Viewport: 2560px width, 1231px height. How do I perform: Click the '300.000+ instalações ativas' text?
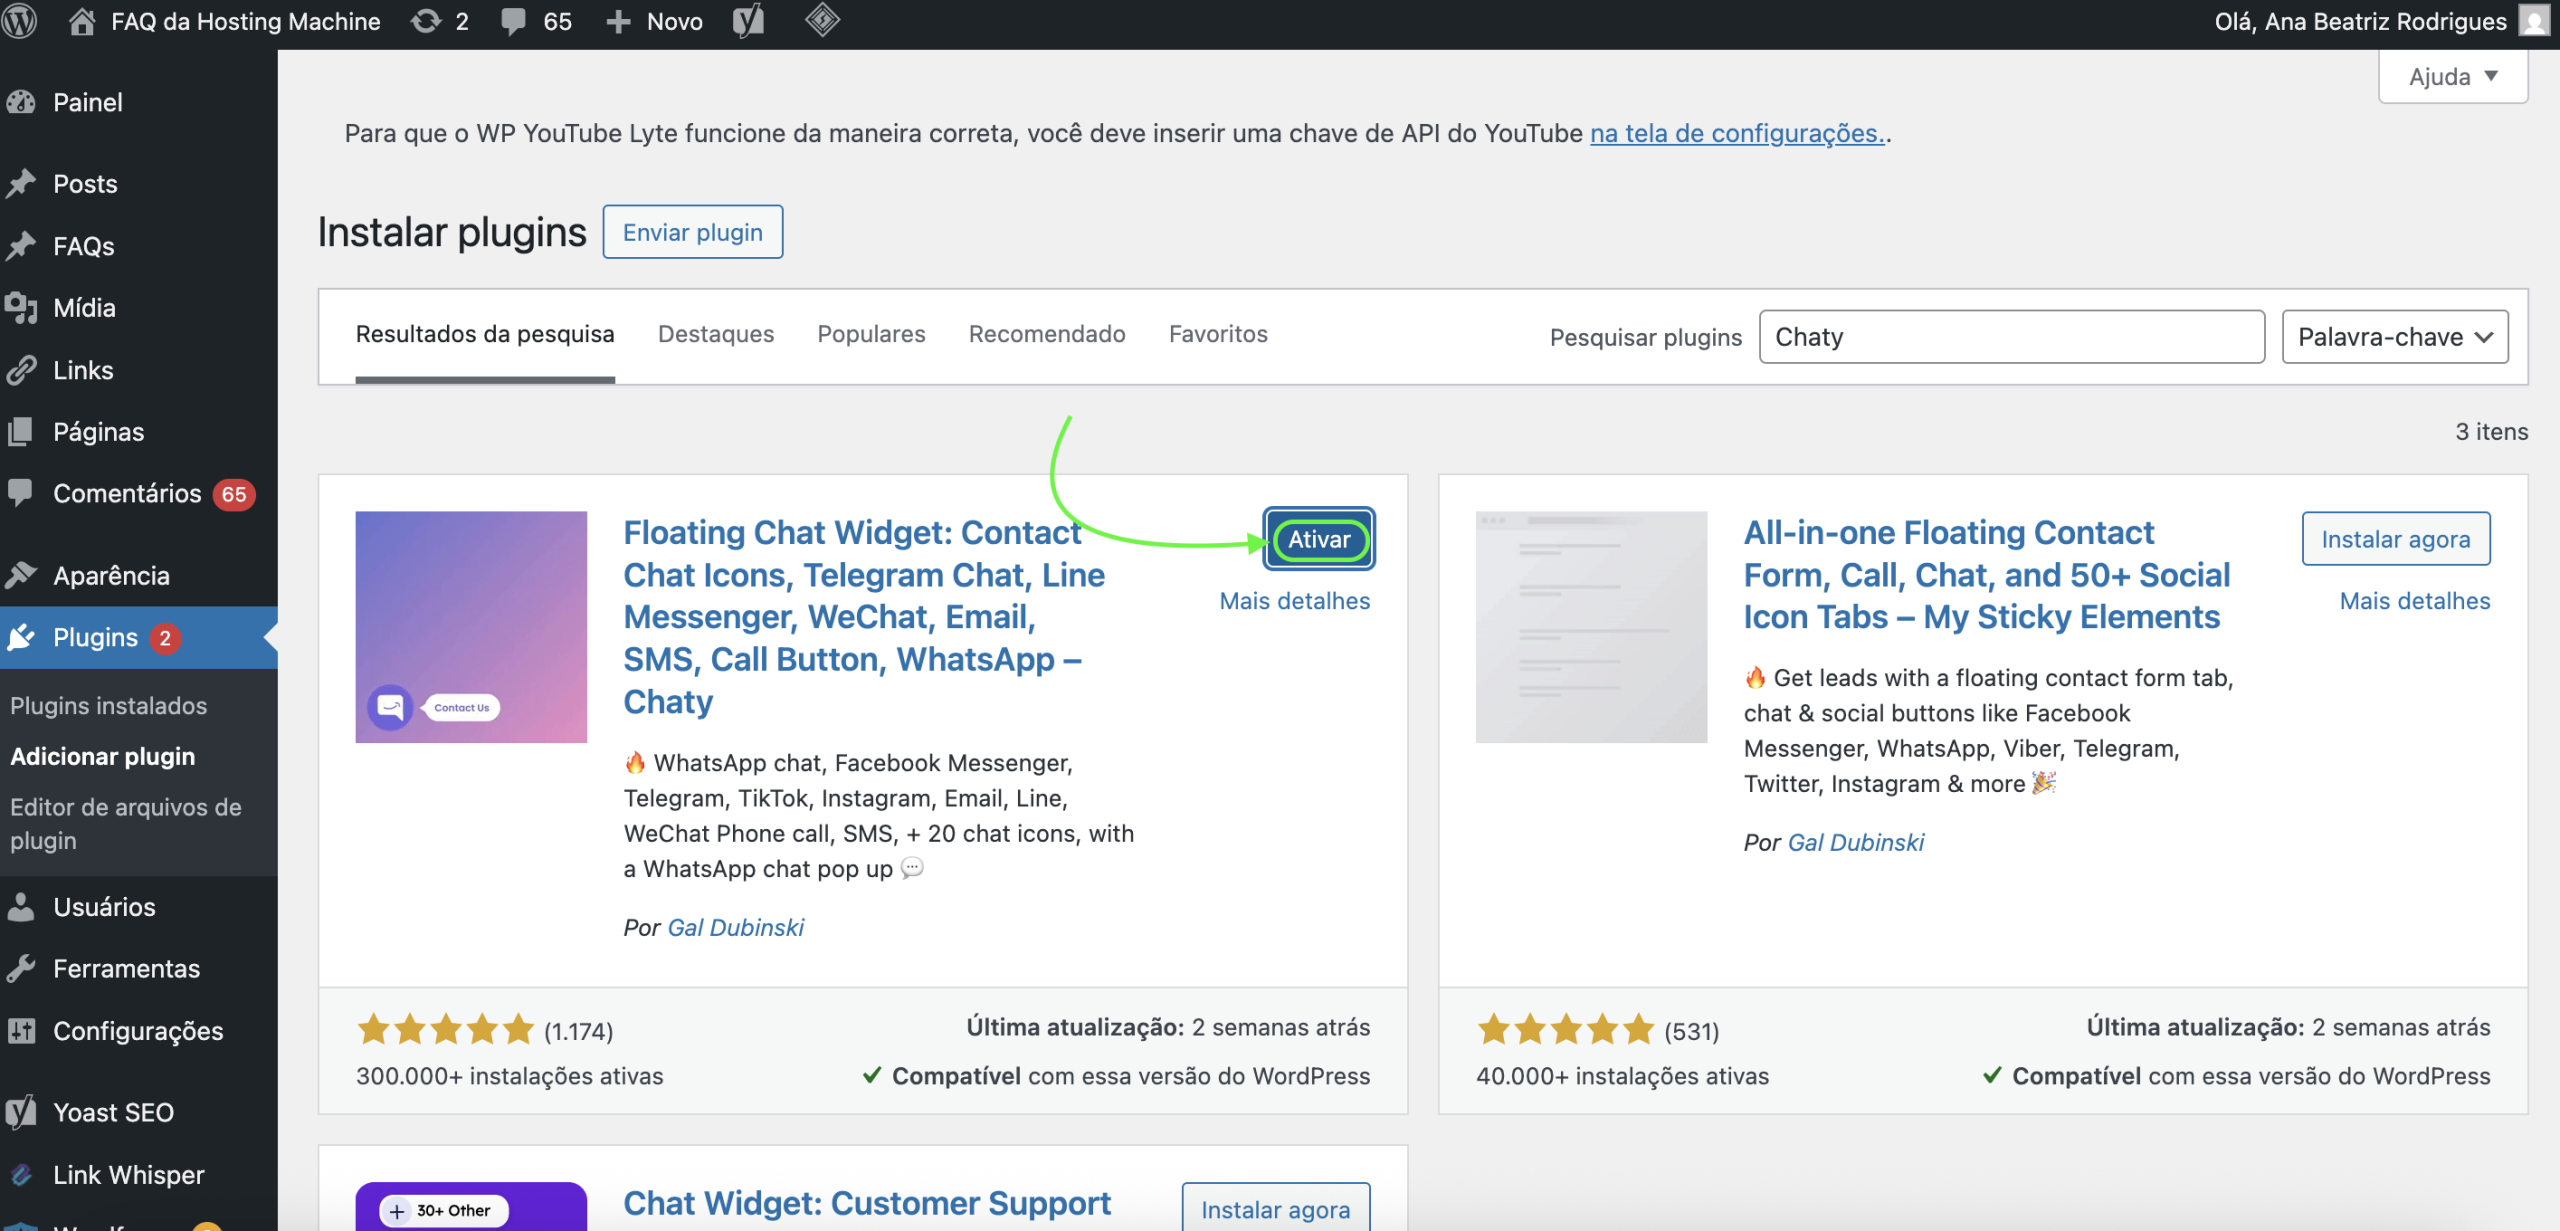coord(510,1076)
